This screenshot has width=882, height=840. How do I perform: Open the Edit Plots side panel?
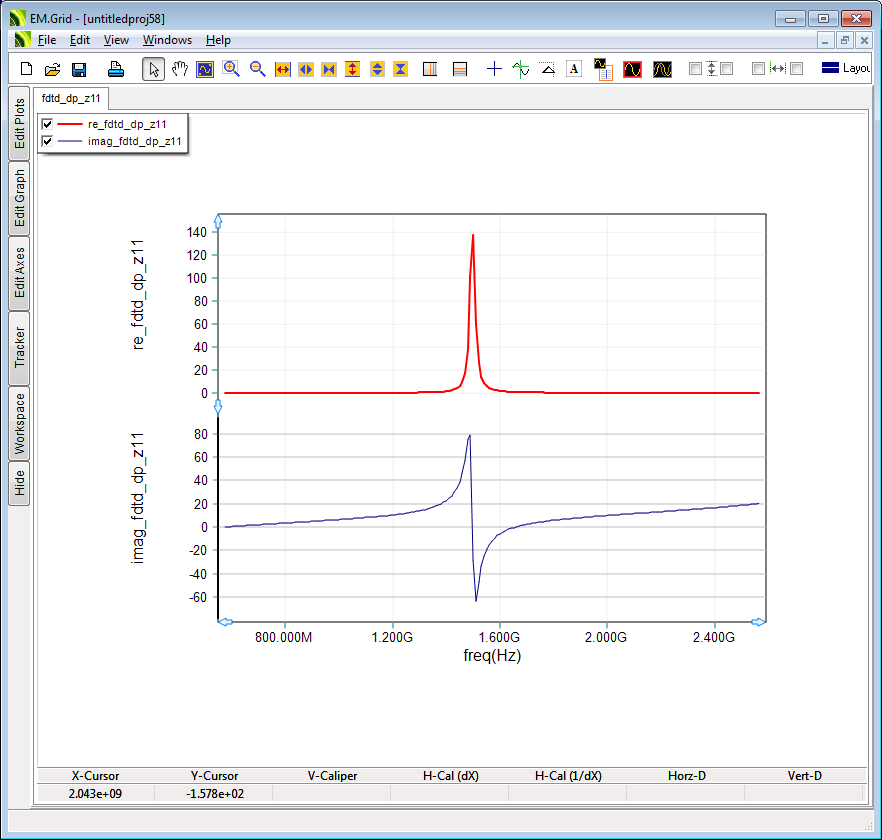pos(20,124)
